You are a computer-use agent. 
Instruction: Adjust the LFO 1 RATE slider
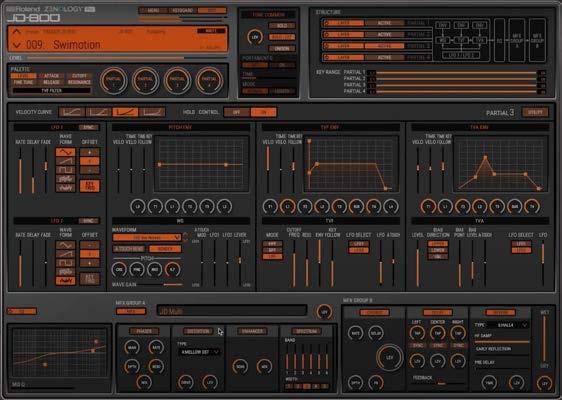click(x=20, y=171)
